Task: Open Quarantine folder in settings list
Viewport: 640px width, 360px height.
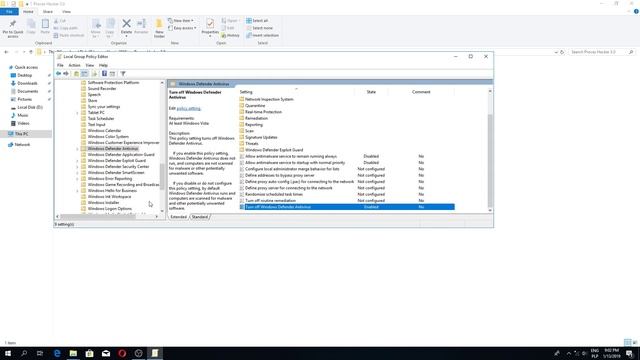Action: click(255, 106)
